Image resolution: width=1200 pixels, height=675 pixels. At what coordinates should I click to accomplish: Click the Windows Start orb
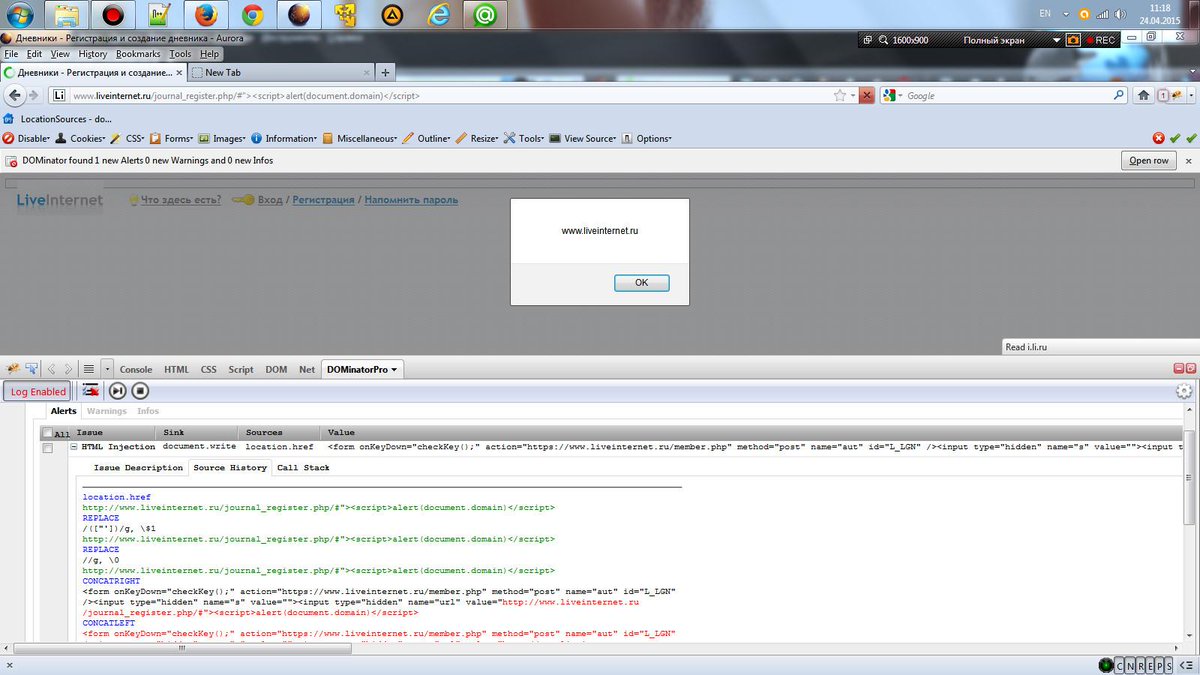tap(20, 14)
